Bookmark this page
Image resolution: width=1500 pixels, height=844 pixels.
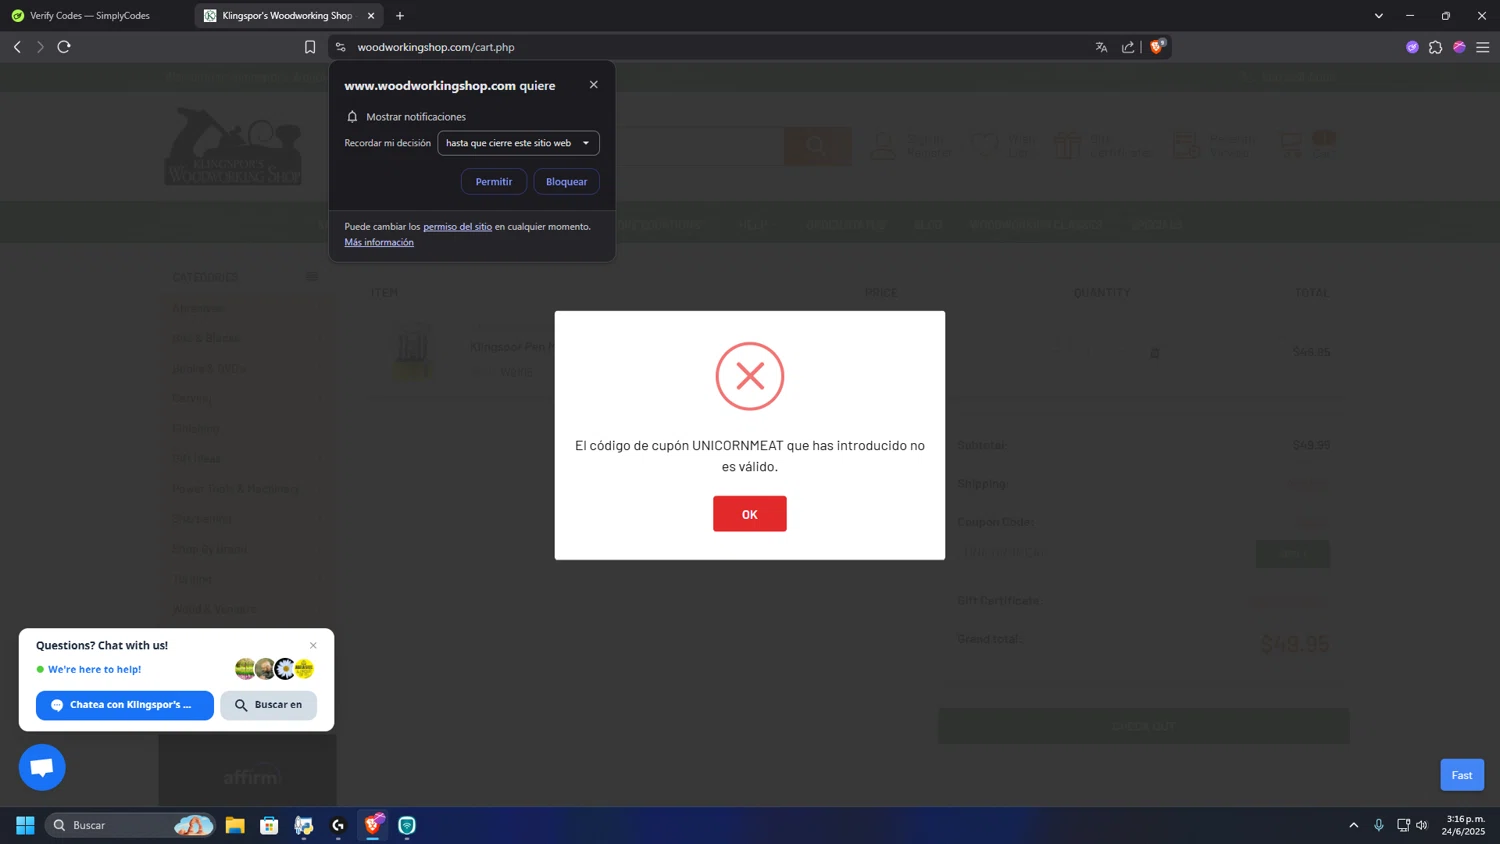coord(310,47)
